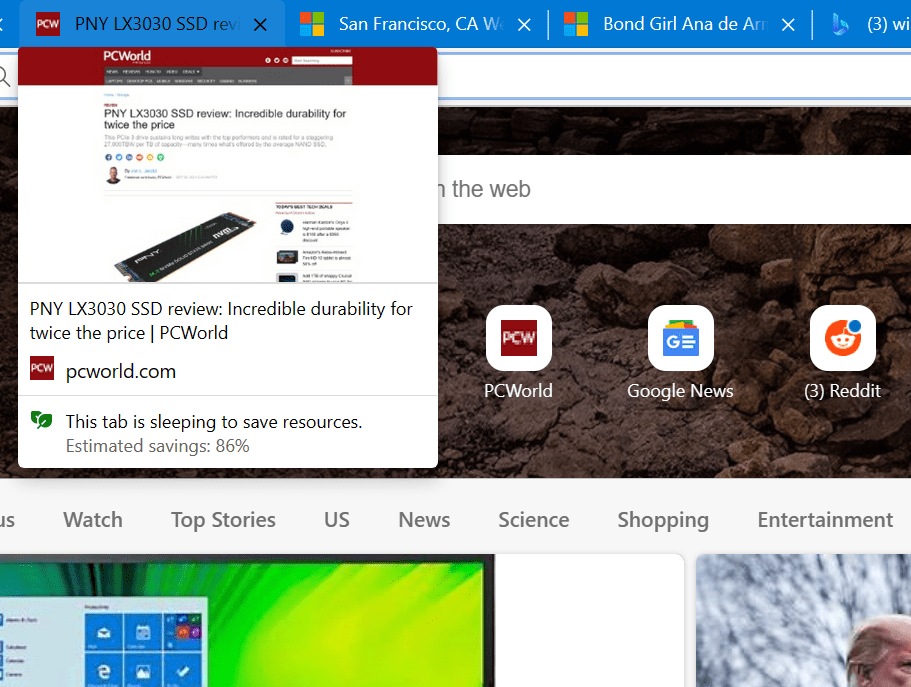
Task: Open the Watch feed category
Action: 93,520
